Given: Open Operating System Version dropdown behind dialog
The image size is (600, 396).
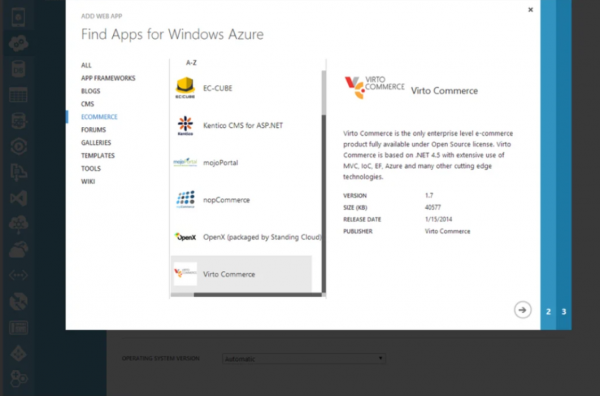Looking at the screenshot, I should 304,359.
